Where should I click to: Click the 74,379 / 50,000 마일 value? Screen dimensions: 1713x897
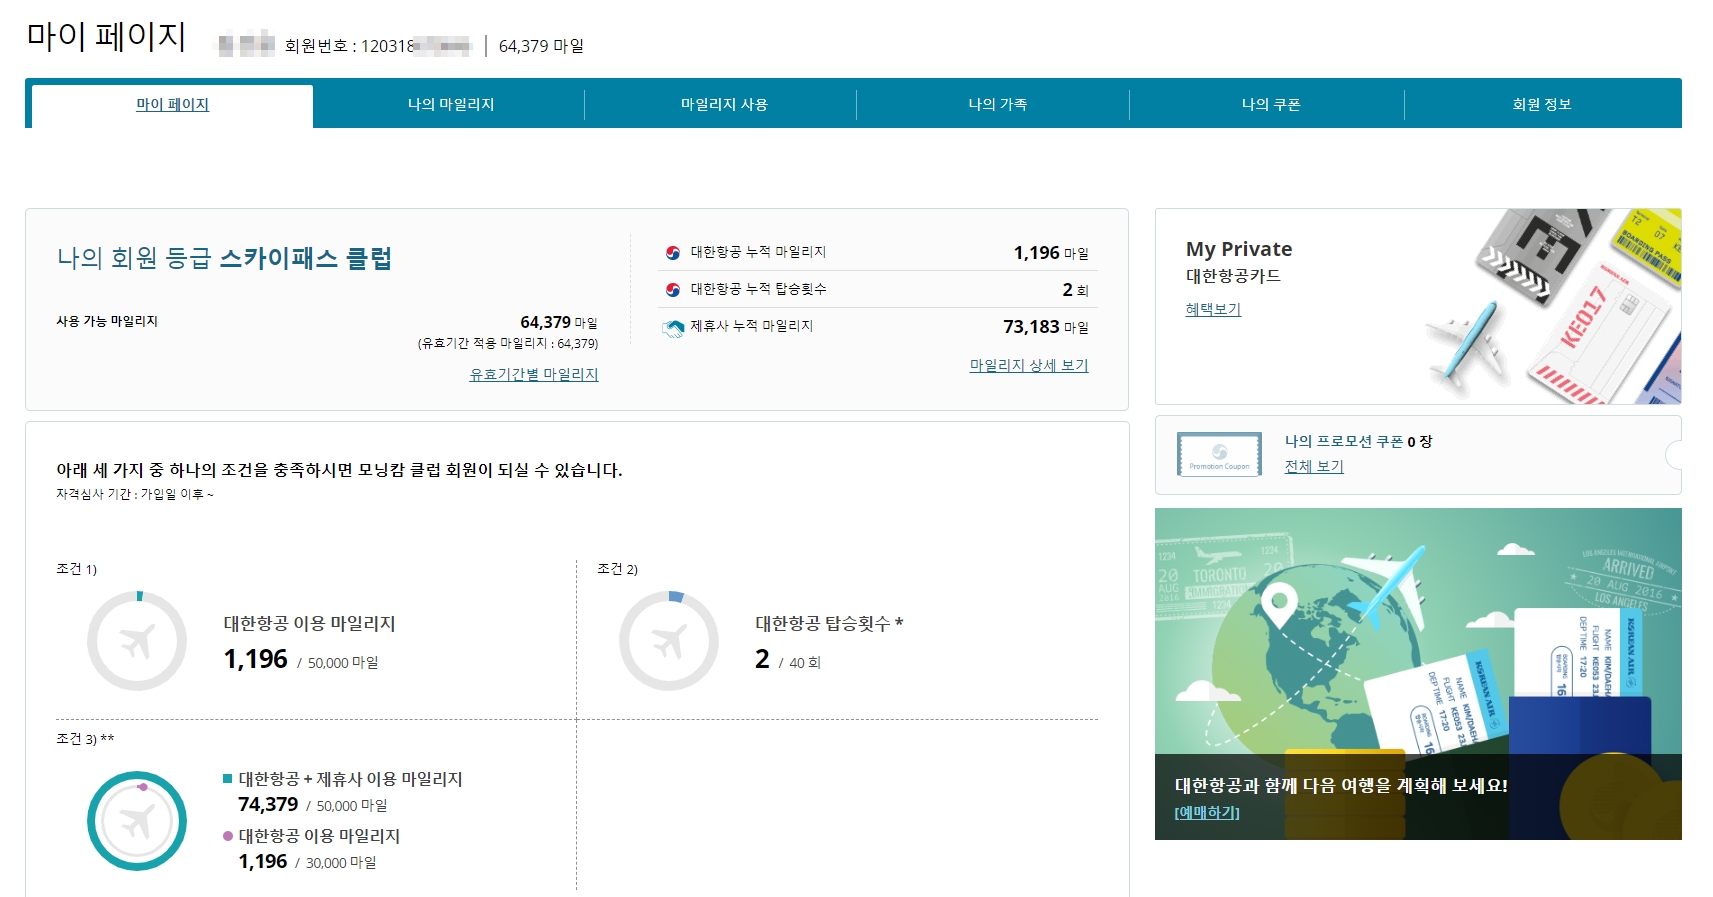coord(312,805)
